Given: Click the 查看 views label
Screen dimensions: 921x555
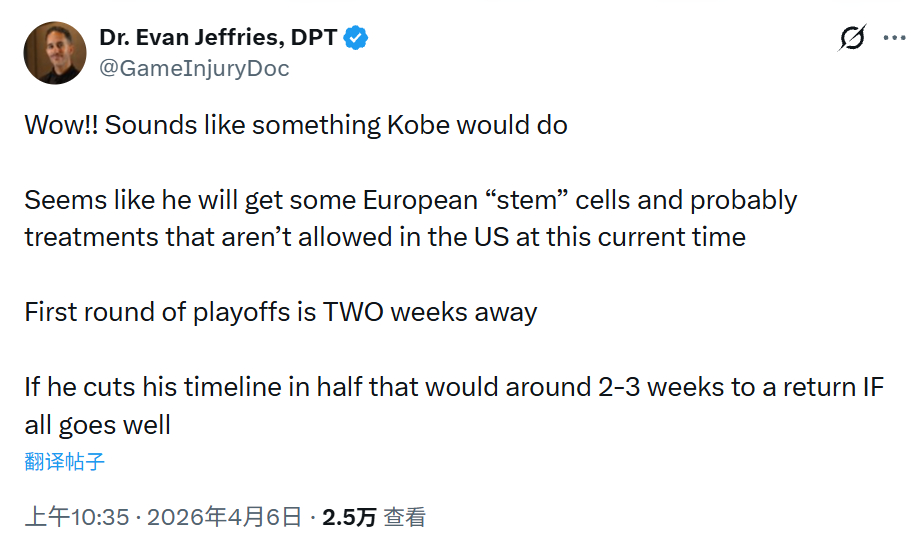Looking at the screenshot, I should (x=405, y=517).
